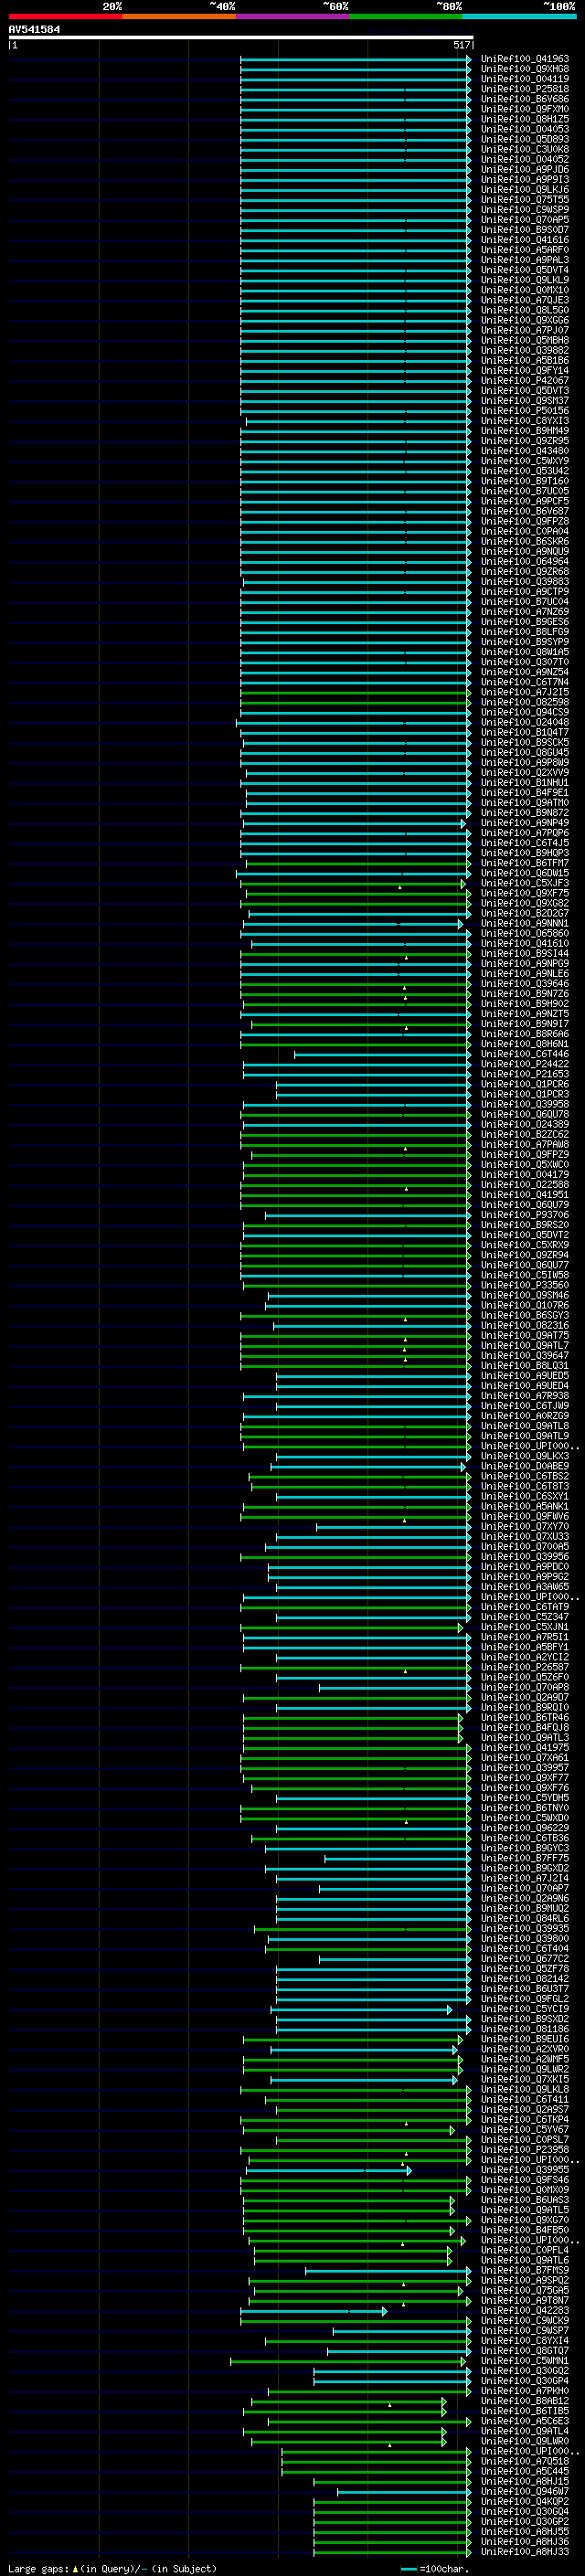Select label UniRef100_Q9LKX3
The image size is (585, 2576).
[x=525, y=1456]
